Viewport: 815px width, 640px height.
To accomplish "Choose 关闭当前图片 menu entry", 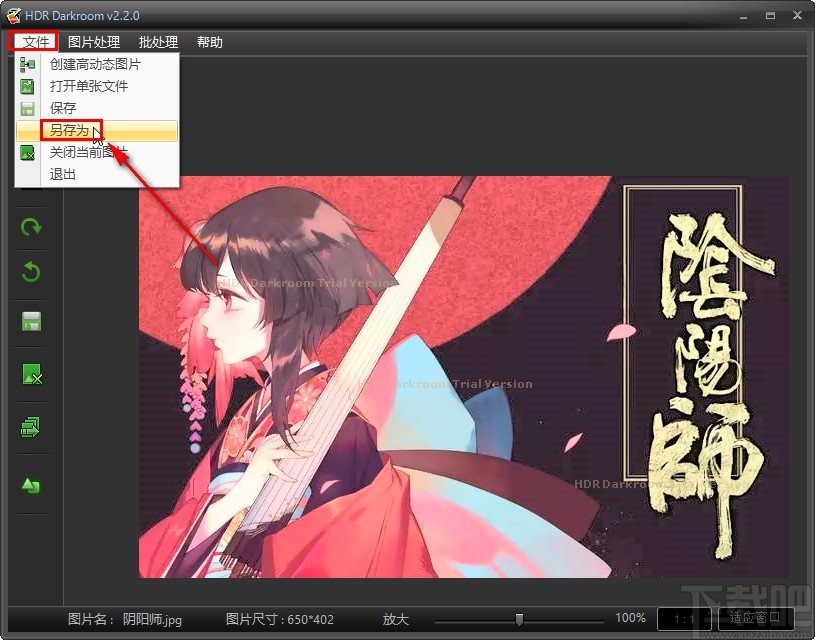I will point(97,152).
